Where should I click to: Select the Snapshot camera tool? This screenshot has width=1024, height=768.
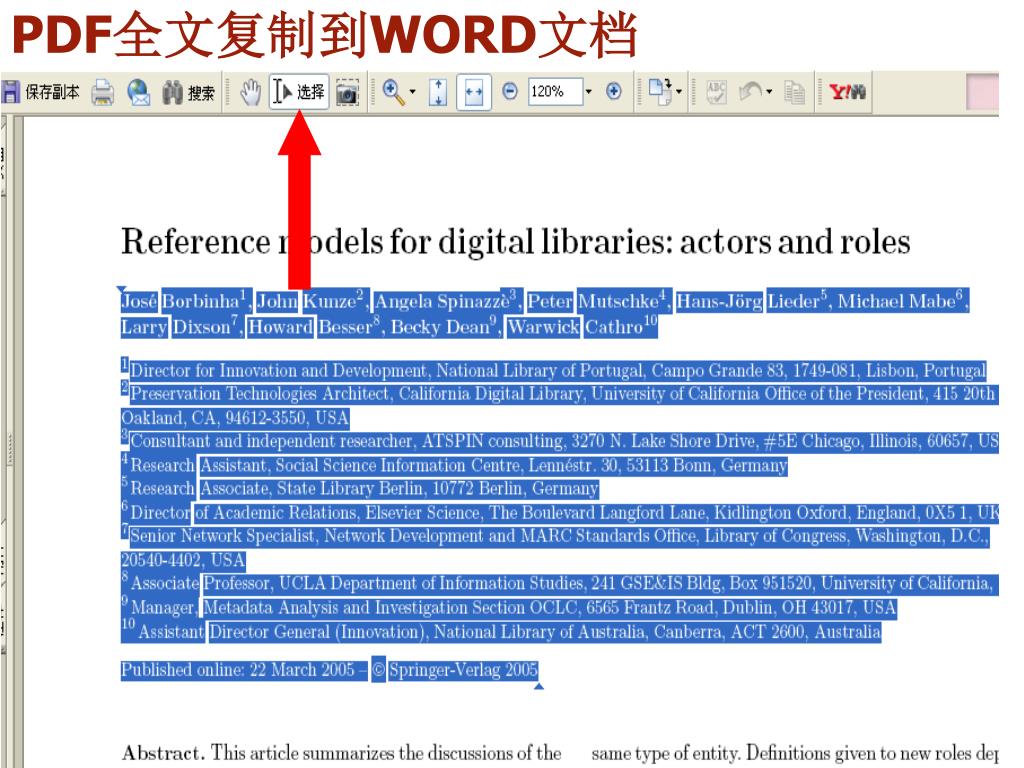click(347, 93)
